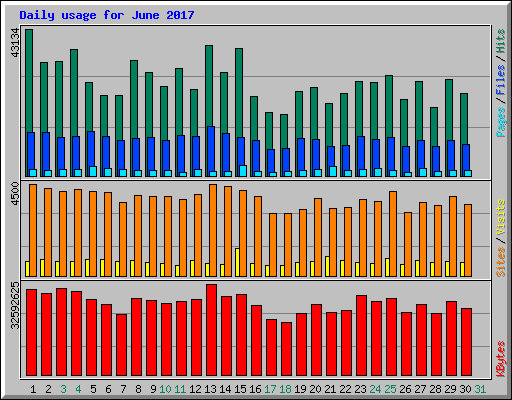Click the red KBytes bar for day 30
Image resolution: width=512 pixels, height=400 pixels.
466,342
